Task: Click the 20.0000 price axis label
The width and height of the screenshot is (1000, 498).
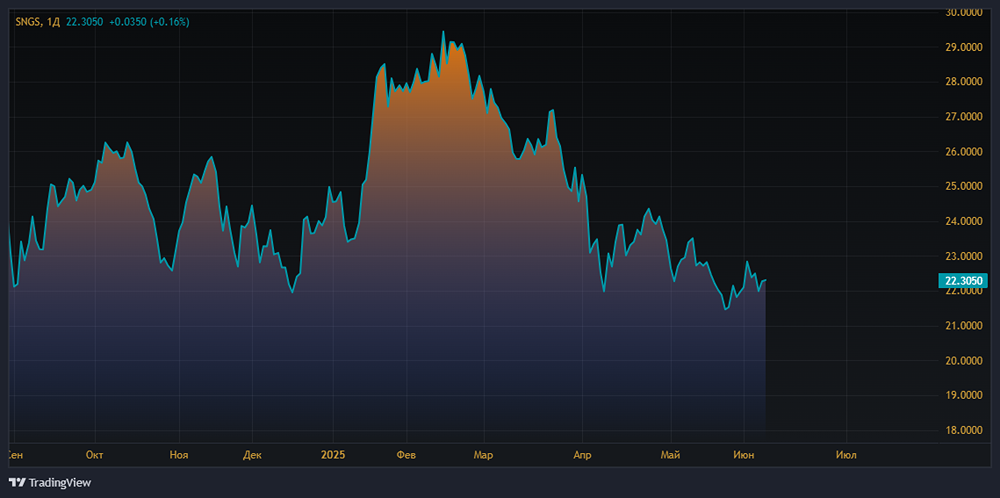Action: pos(964,361)
